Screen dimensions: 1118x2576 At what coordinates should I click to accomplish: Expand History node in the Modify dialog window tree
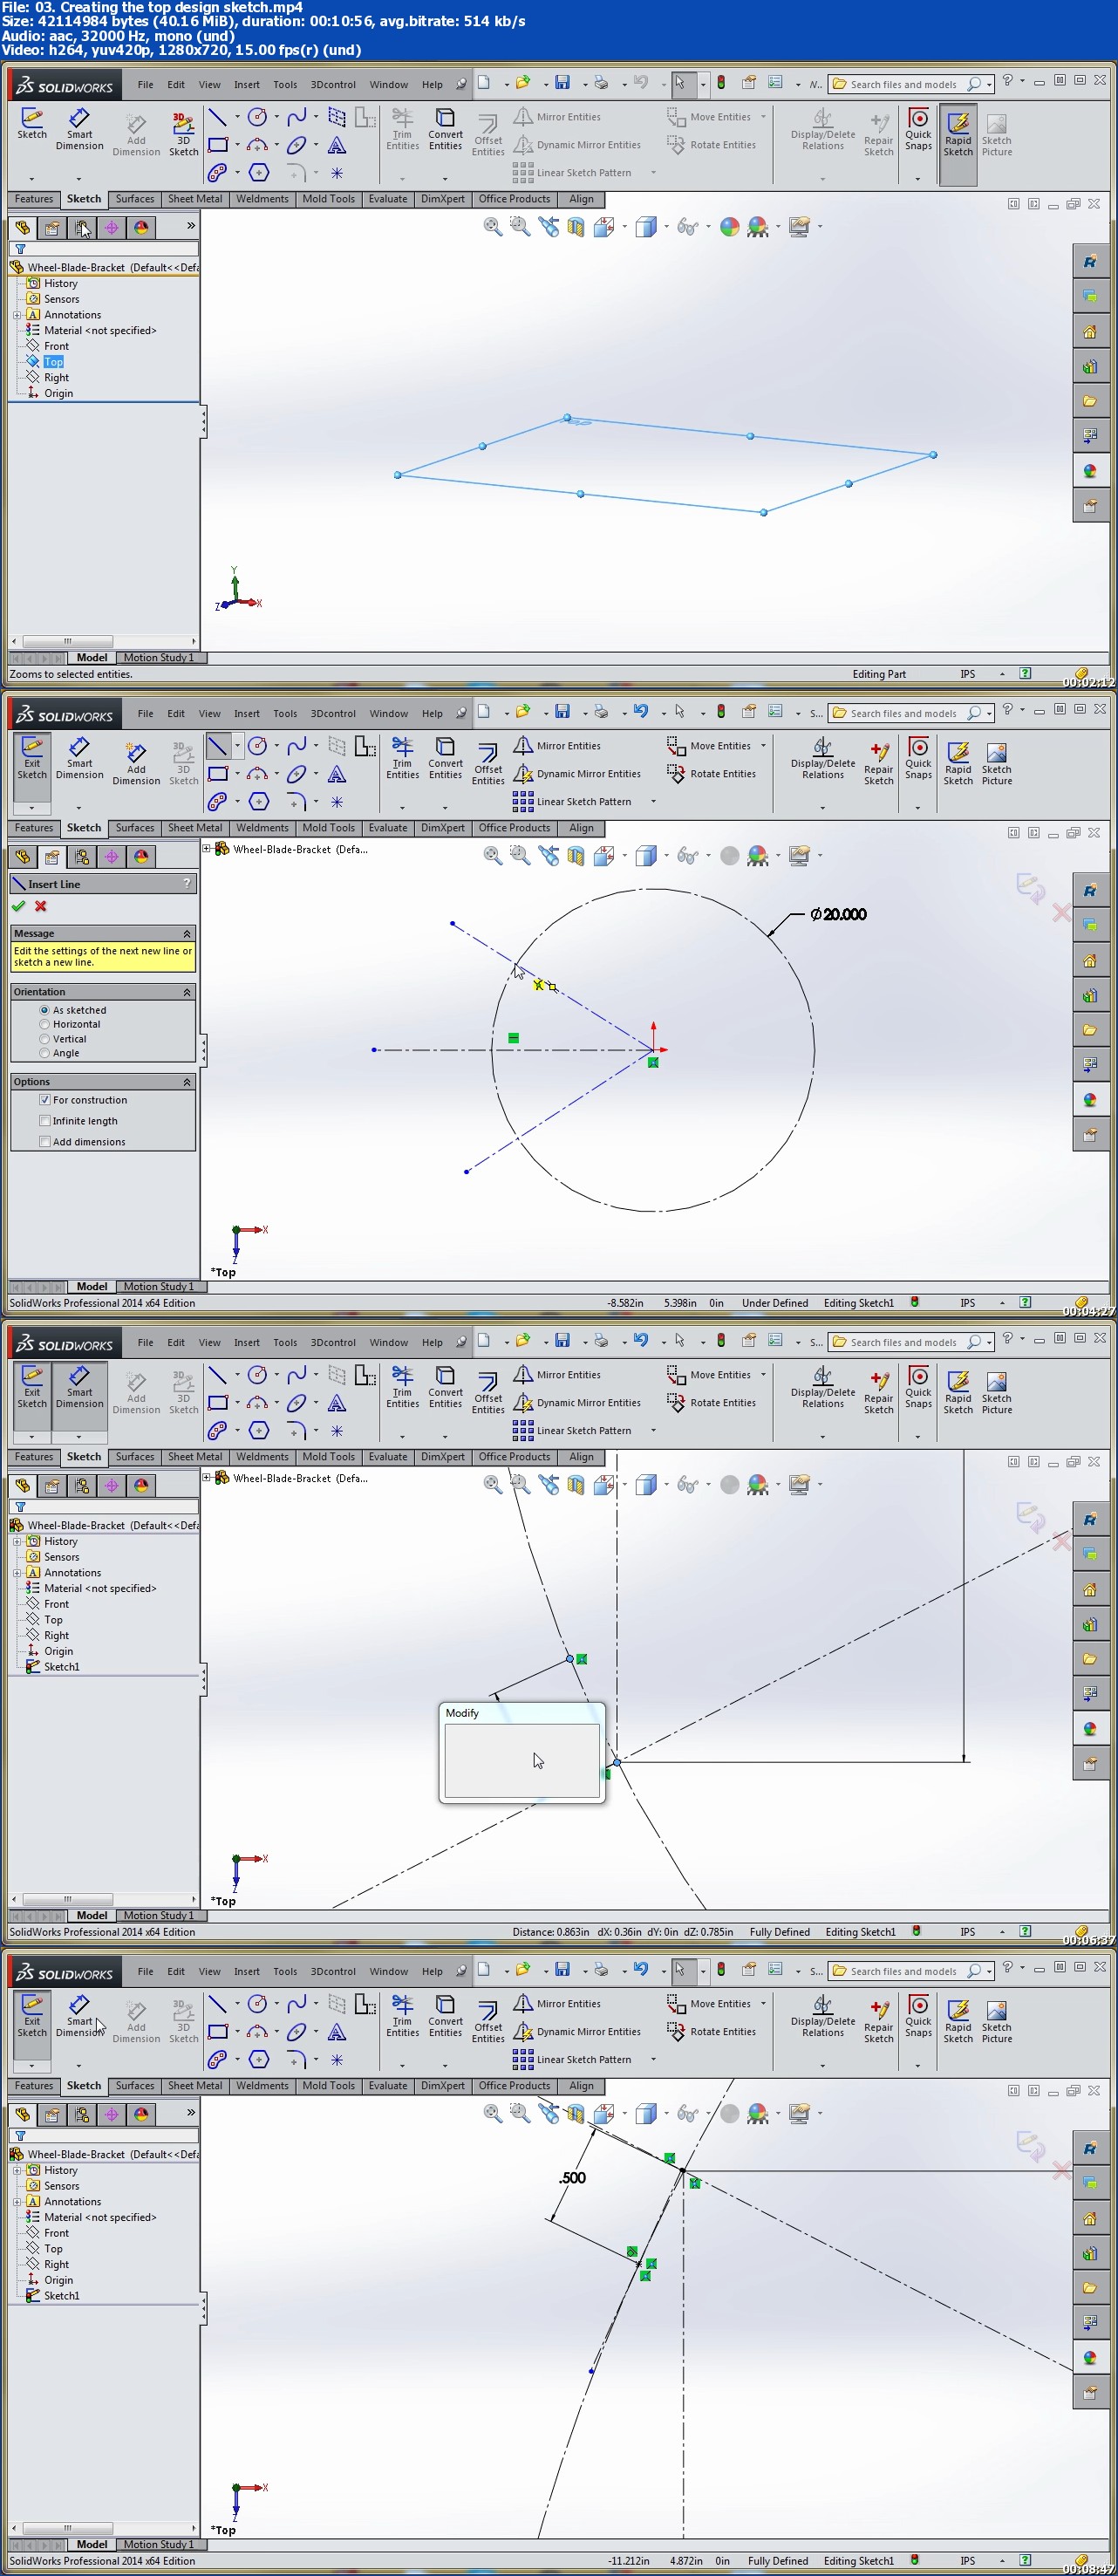[x=17, y=1542]
